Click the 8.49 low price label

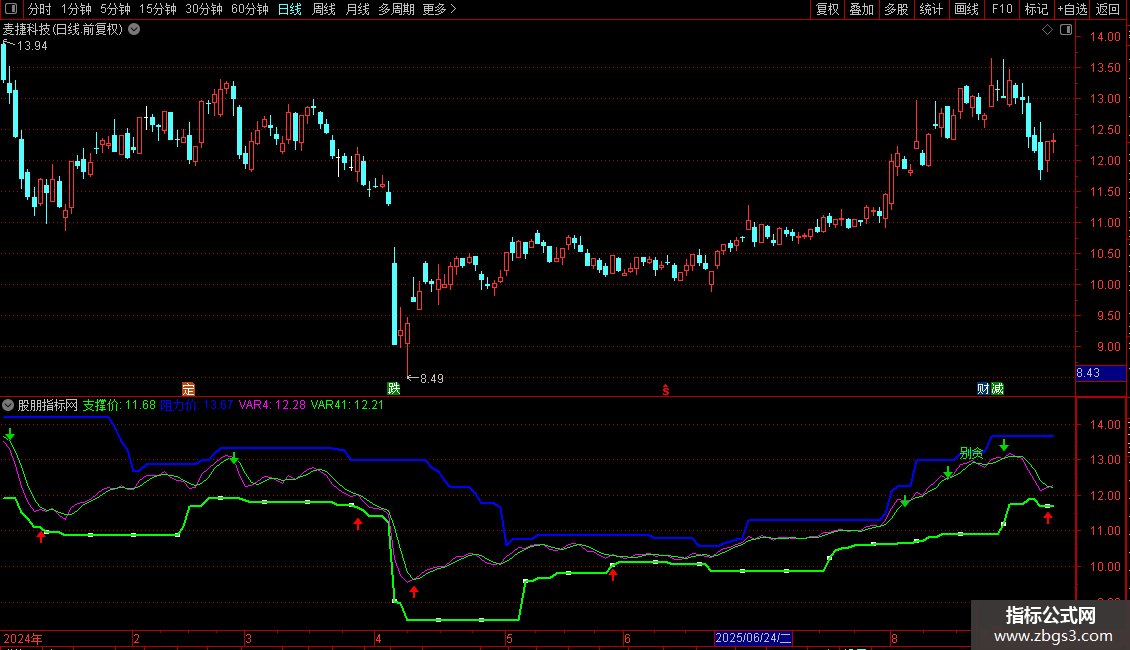pos(432,378)
